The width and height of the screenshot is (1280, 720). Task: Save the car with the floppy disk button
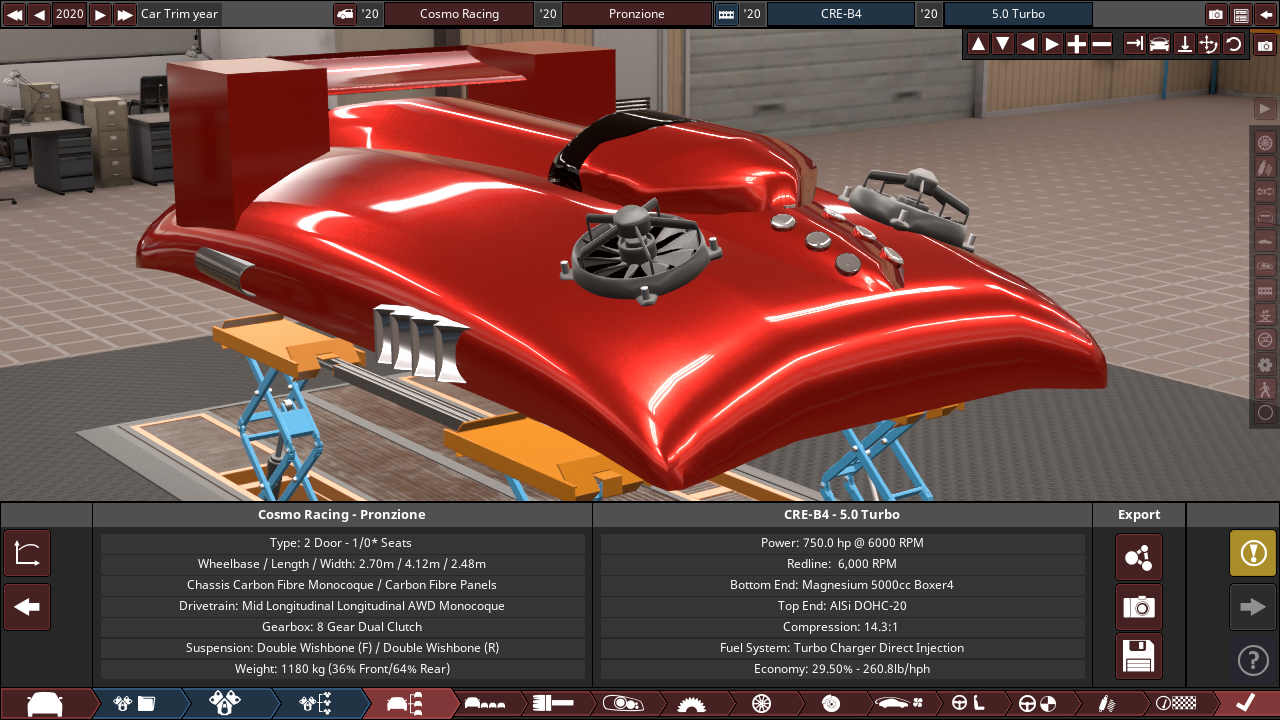[x=1139, y=657]
